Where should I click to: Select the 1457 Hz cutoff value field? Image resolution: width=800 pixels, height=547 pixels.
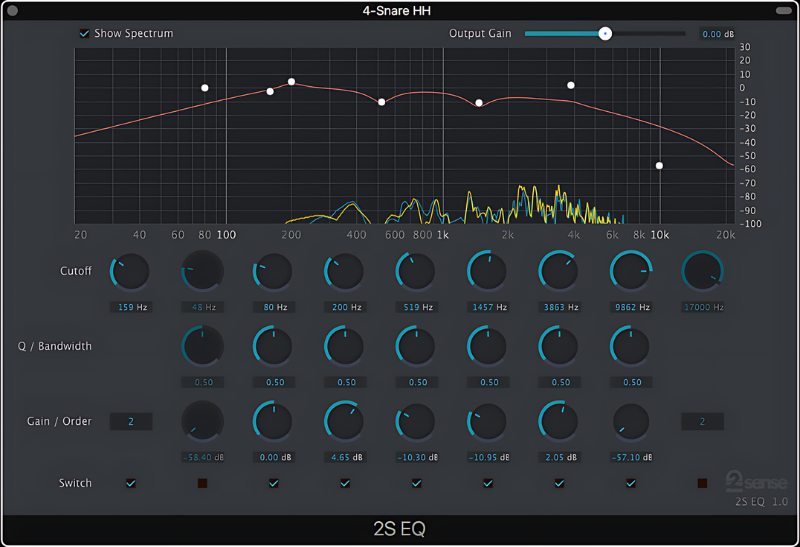[x=488, y=307]
